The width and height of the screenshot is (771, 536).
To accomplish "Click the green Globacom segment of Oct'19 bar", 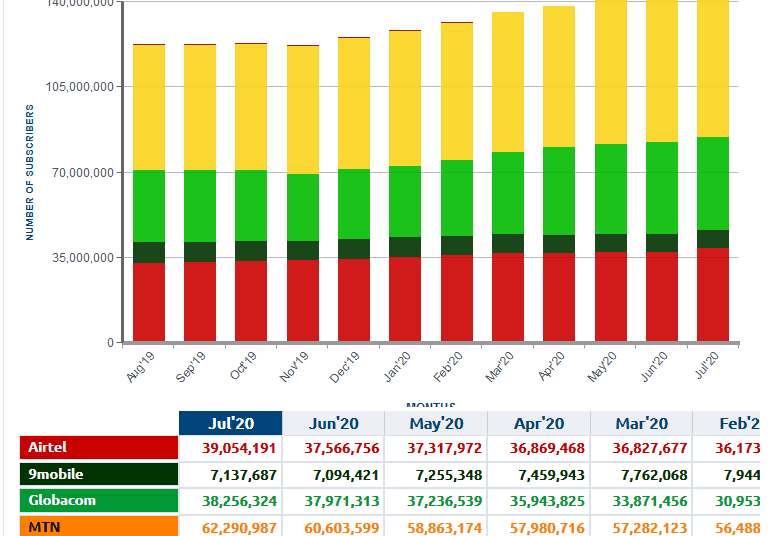I will pyautogui.click(x=251, y=206).
